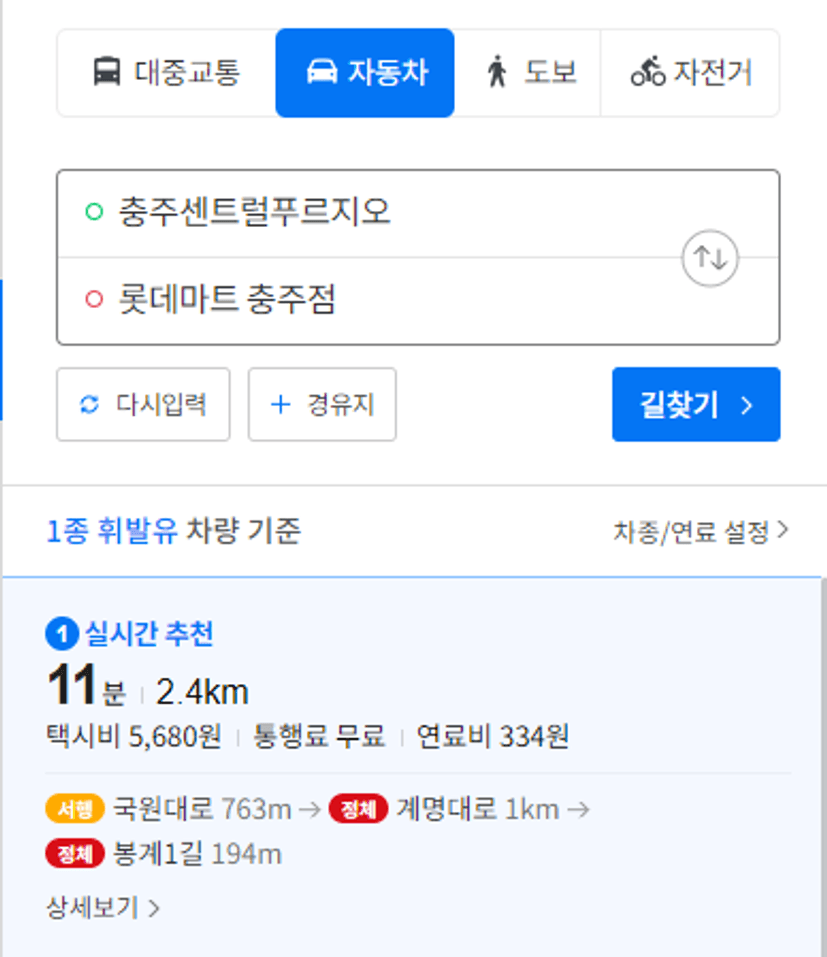
Task: Open 상세보기 route details
Action: (103, 908)
